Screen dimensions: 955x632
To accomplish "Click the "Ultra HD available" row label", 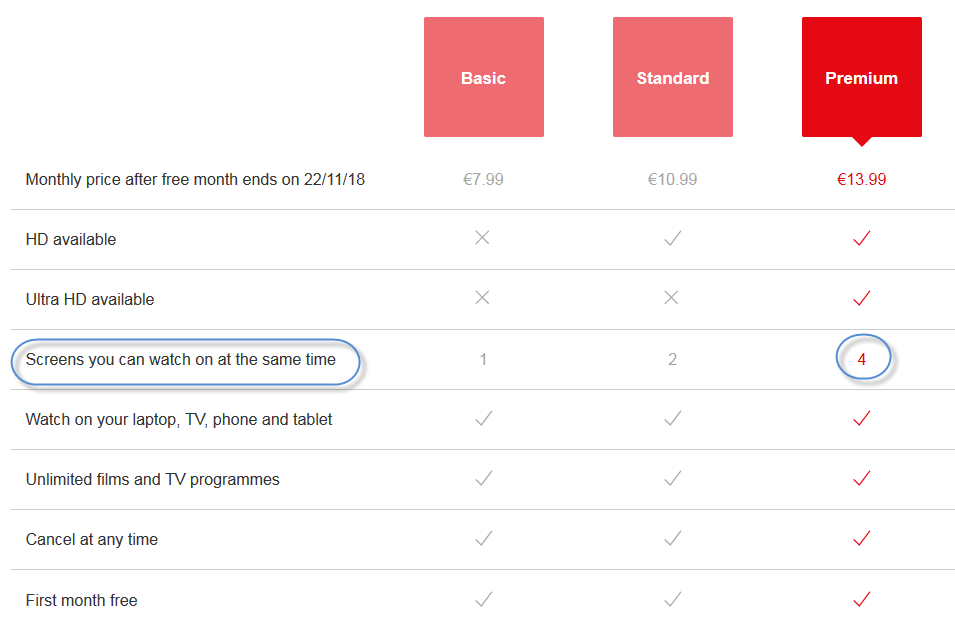I will [x=90, y=299].
